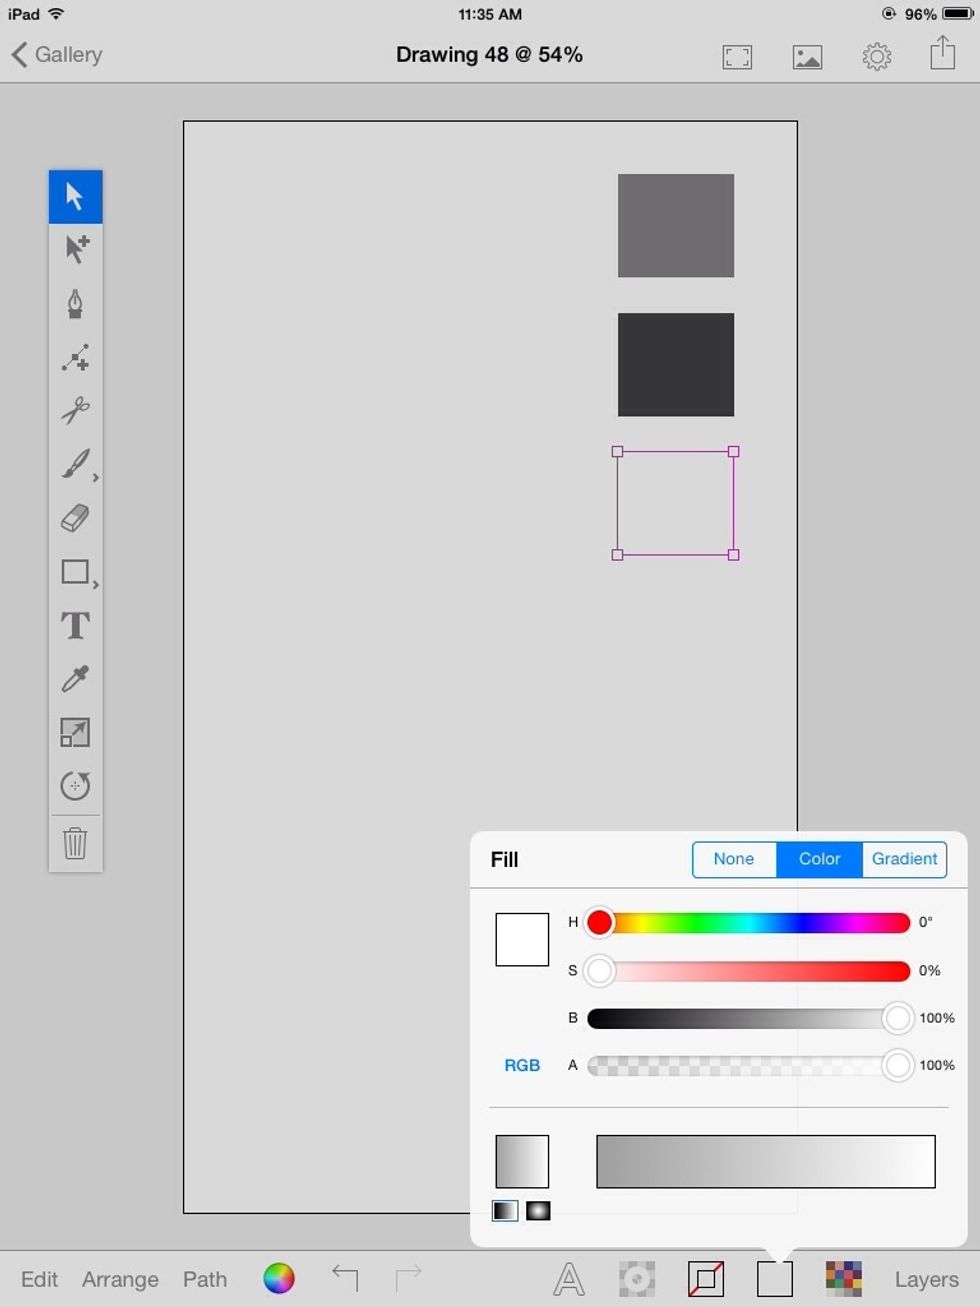Viewport: 980px width, 1307px height.
Task: Tap the Trash tool to delete selection
Action: pos(75,843)
